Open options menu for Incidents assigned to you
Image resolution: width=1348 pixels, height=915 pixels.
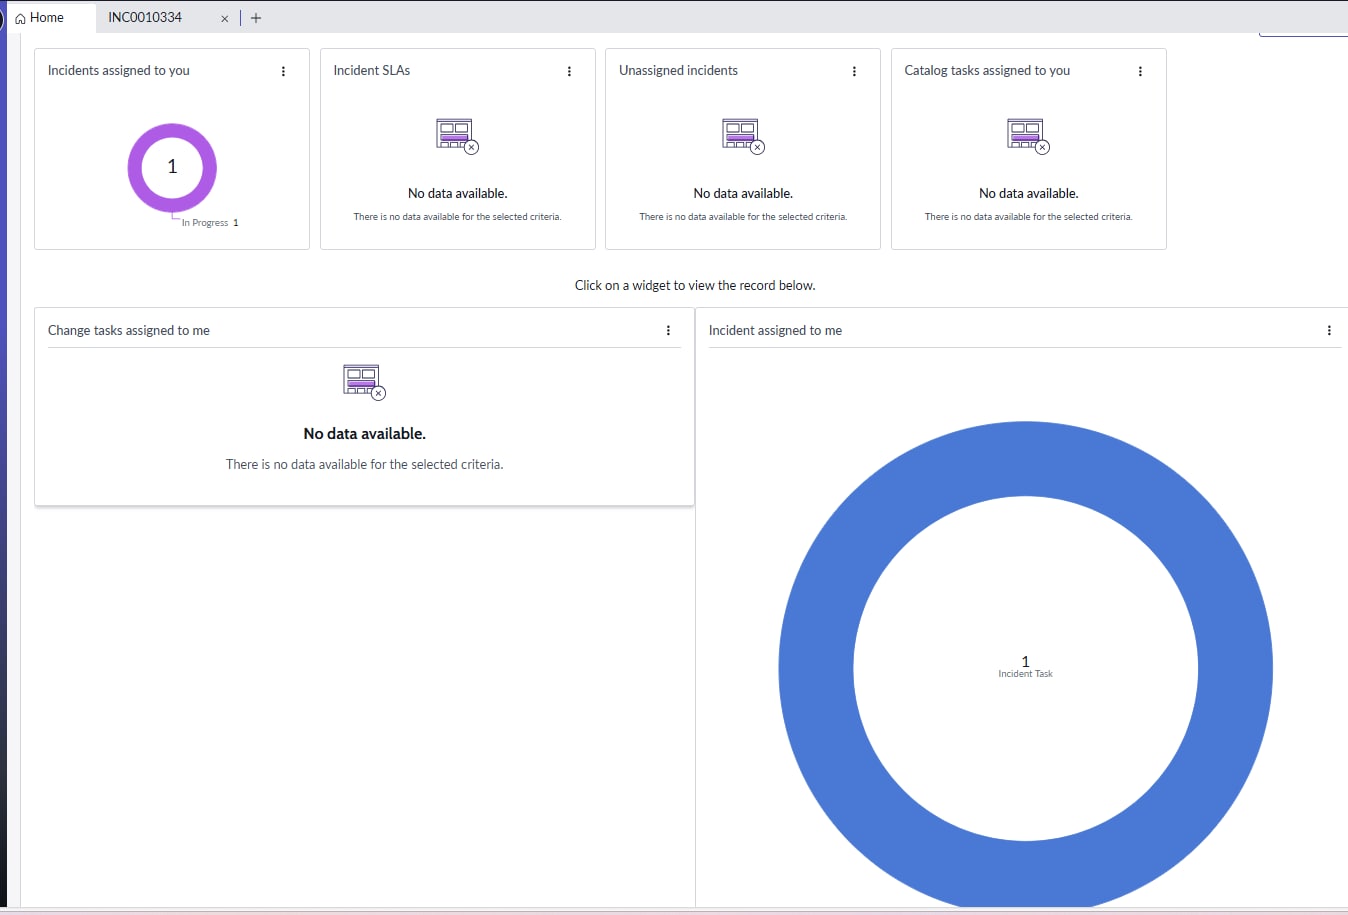tap(283, 71)
